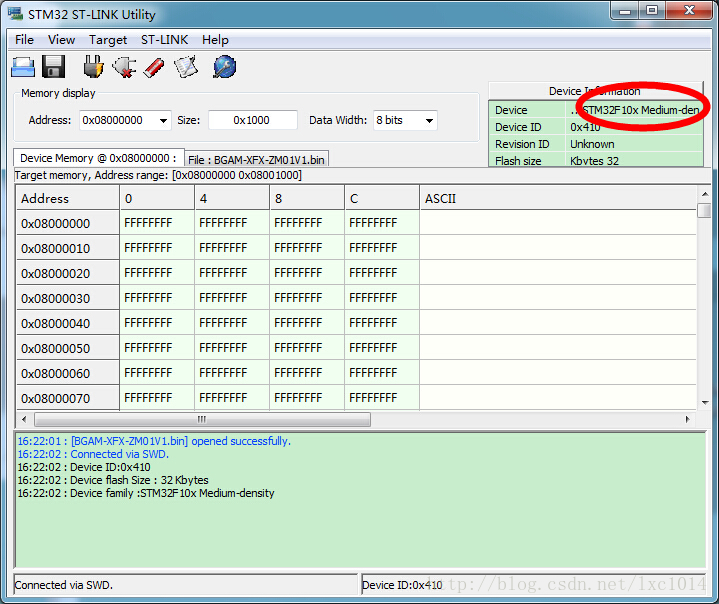Click the column header labeled 4

232,198
